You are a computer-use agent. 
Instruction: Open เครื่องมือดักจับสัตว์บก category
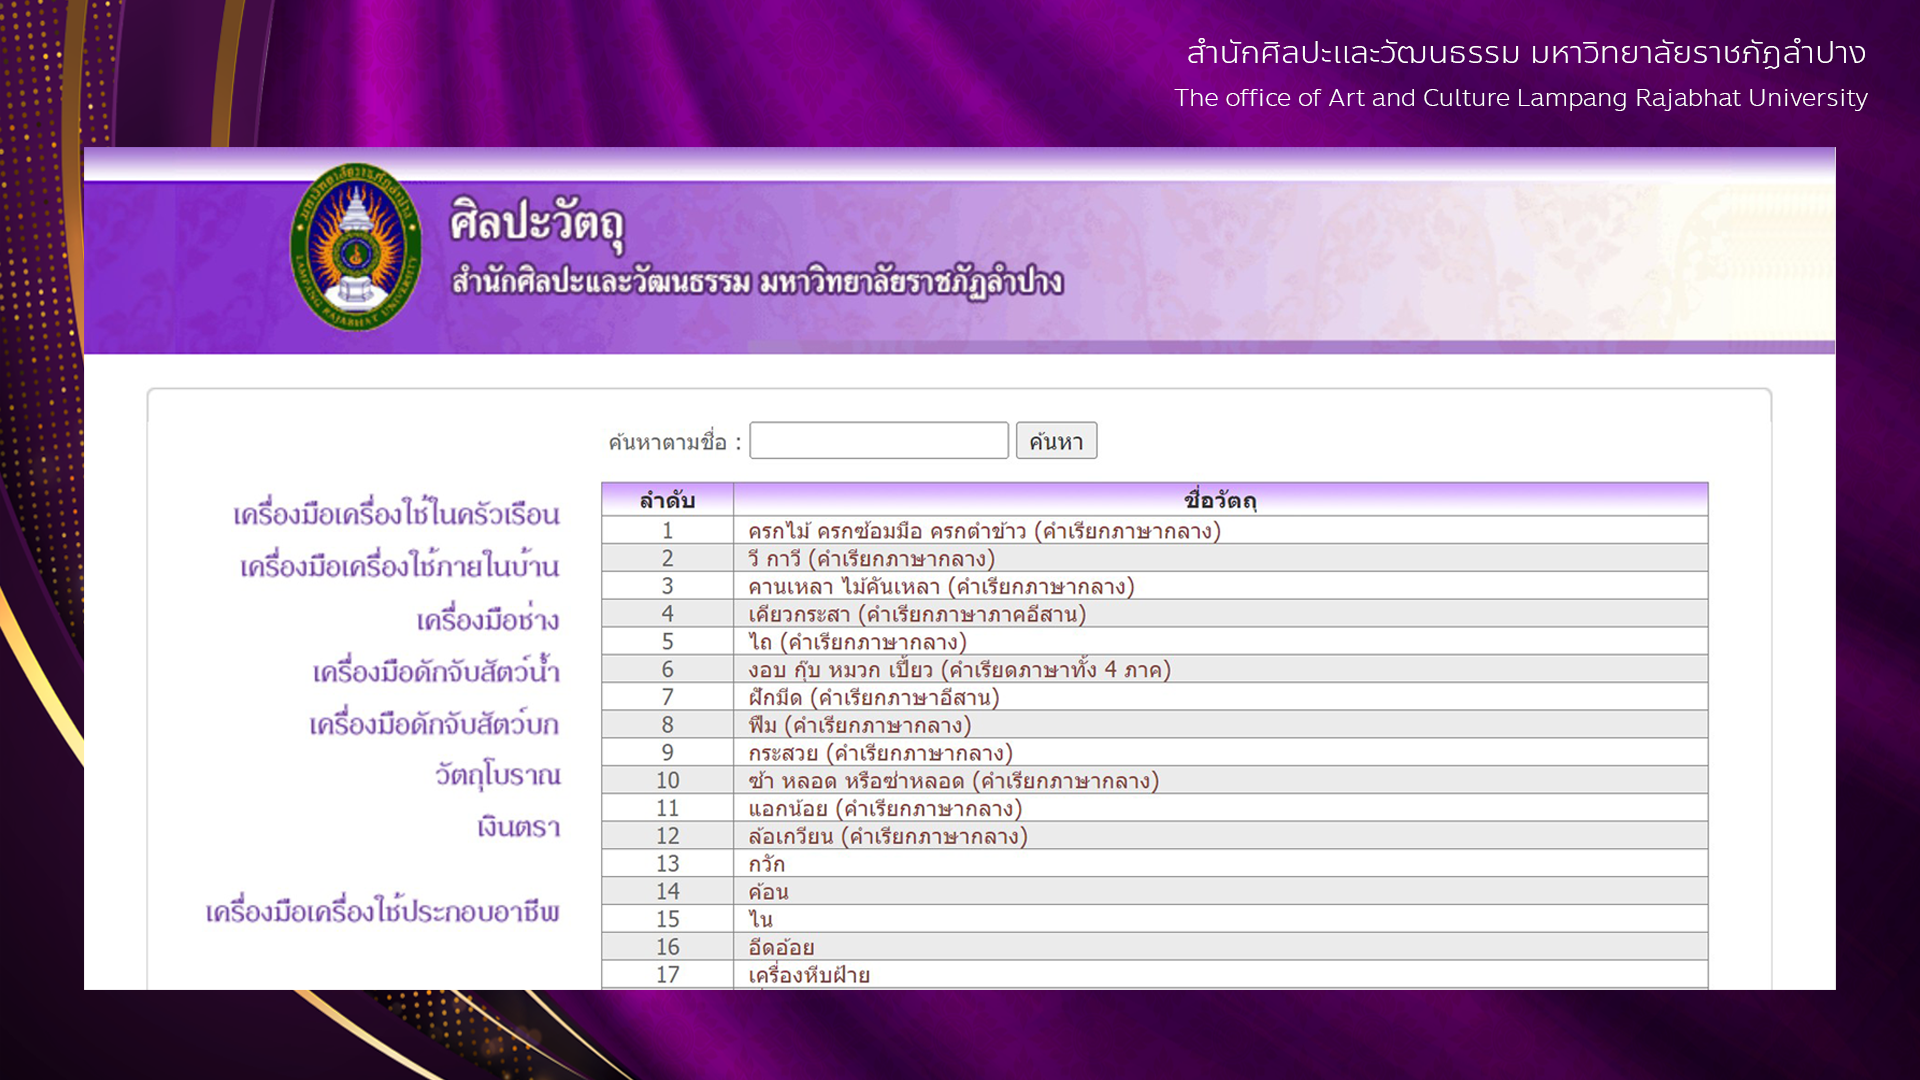pos(433,724)
